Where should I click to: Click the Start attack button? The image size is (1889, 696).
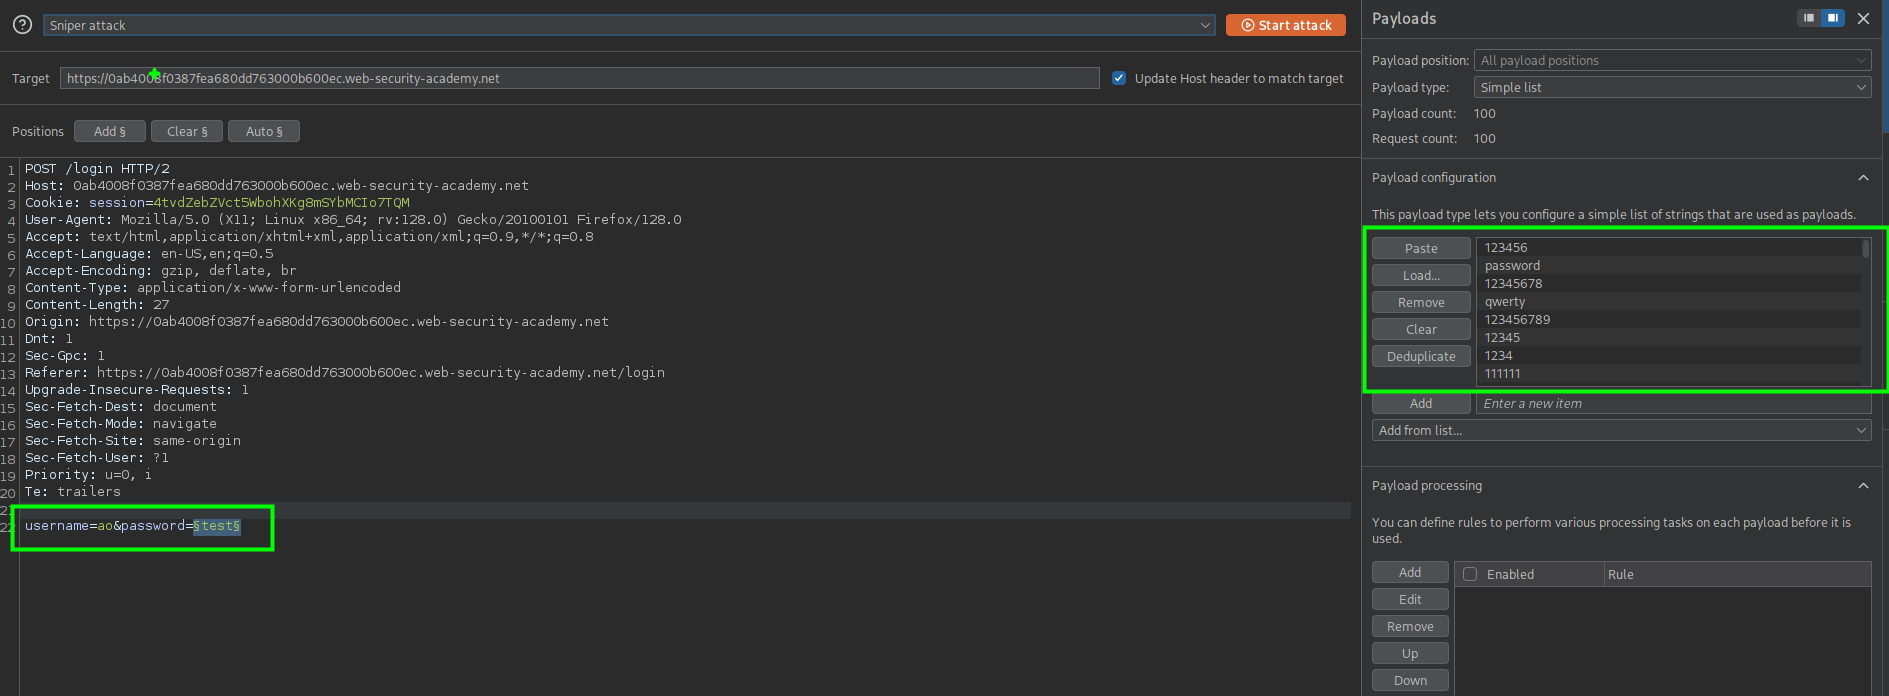tap(1285, 25)
